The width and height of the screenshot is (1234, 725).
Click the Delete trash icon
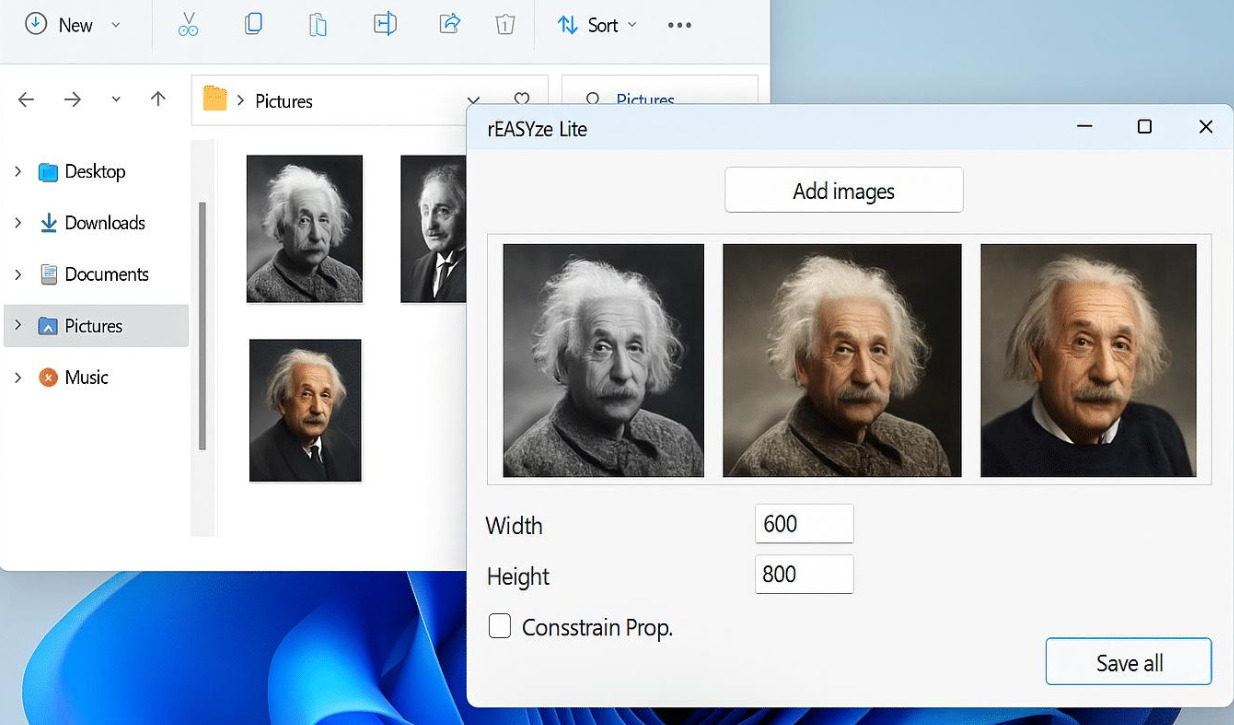[x=506, y=25]
